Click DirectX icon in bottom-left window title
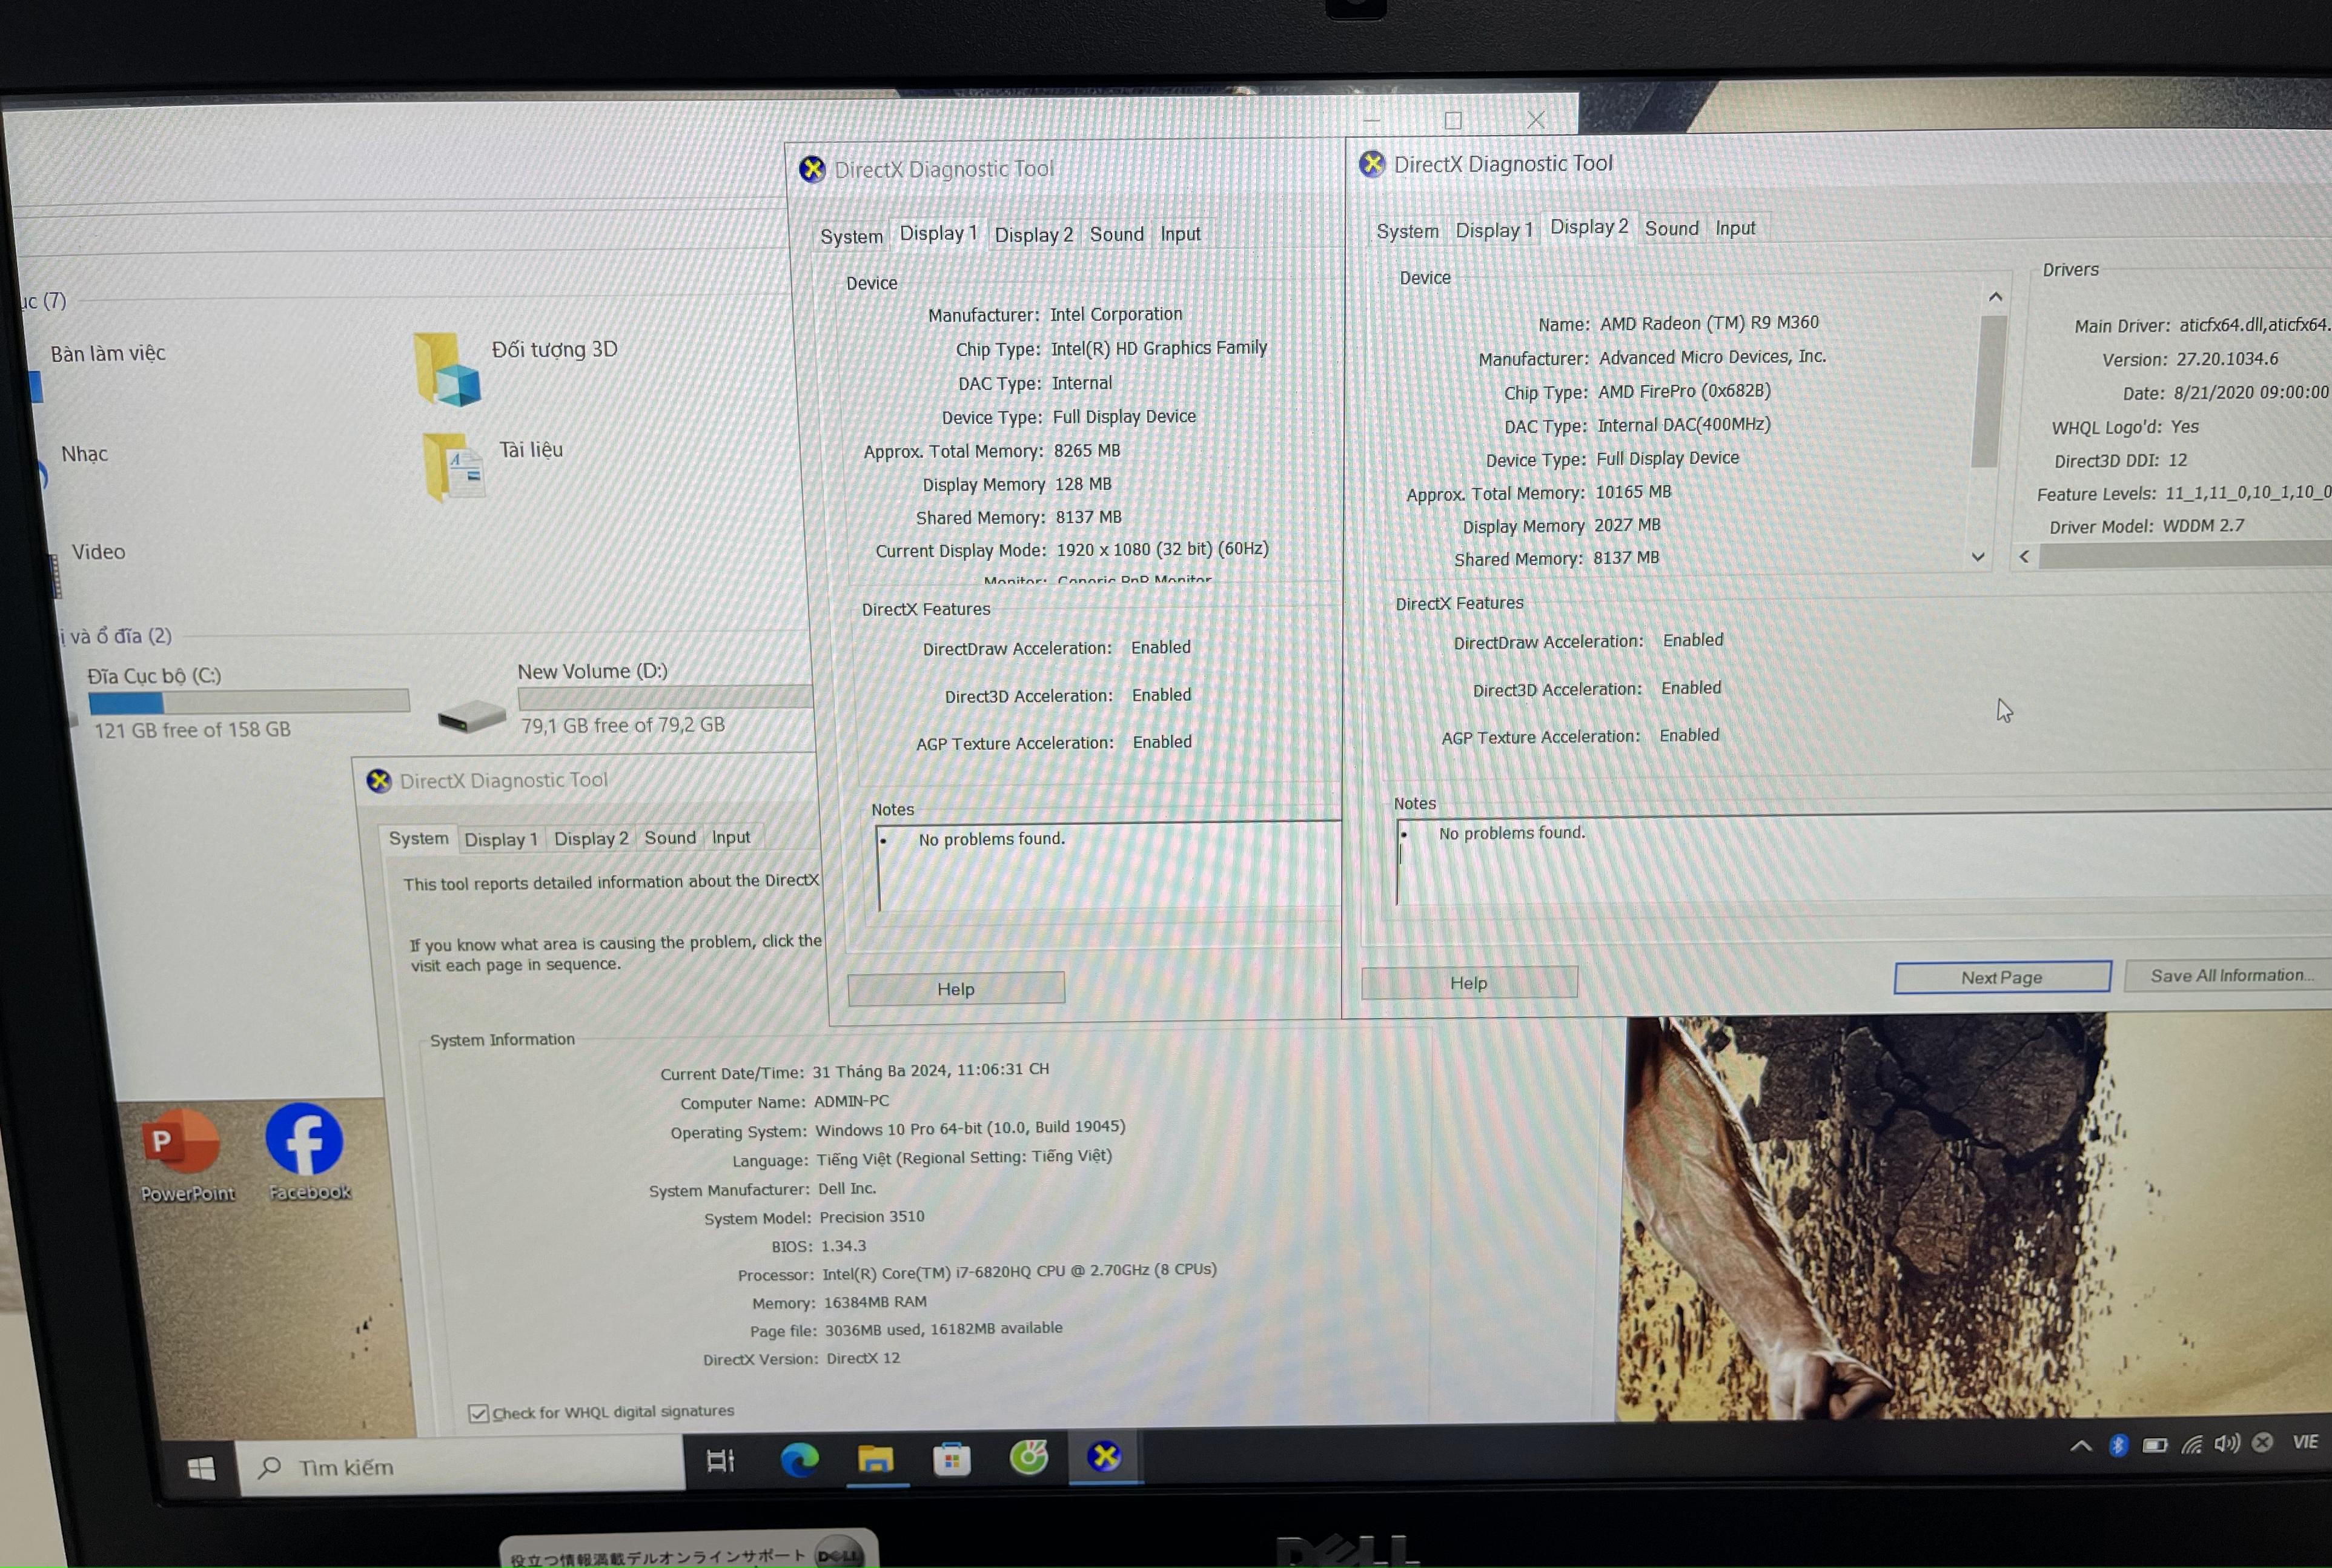 click(x=379, y=781)
